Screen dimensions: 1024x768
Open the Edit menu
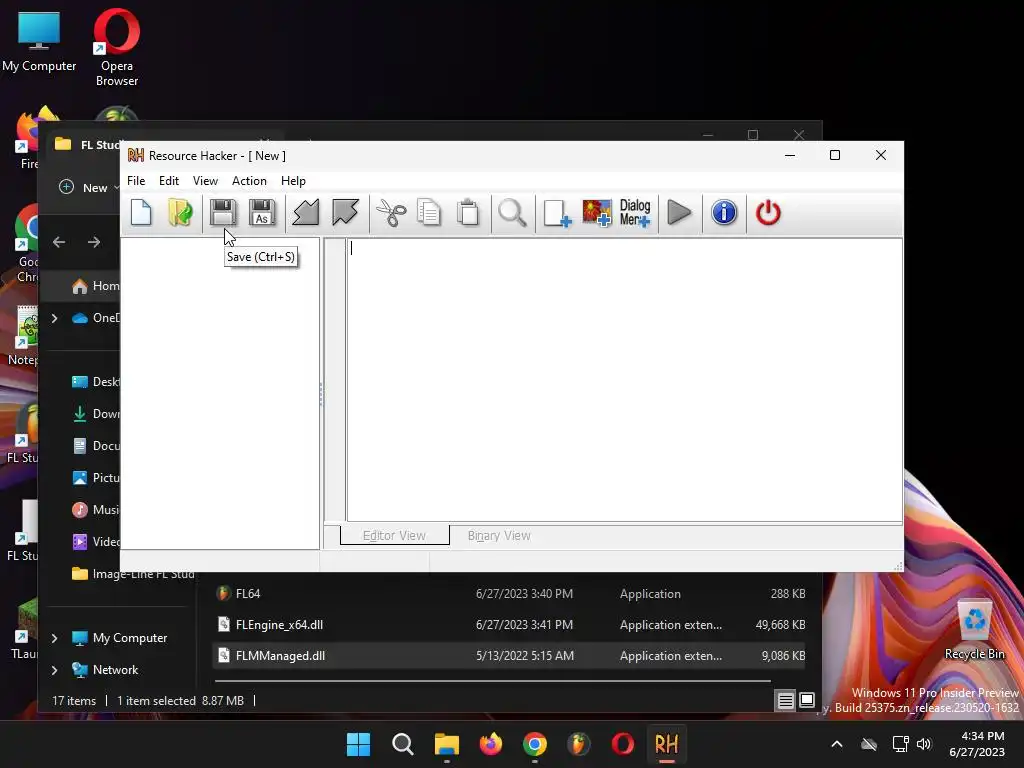point(168,181)
